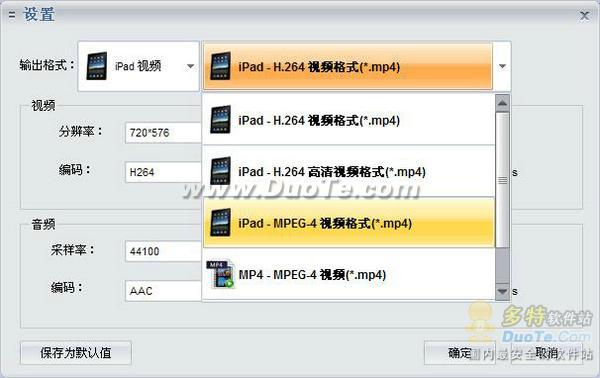The width and height of the screenshot is (600, 378).
Task: Click the video 编码 field showing H264
Action: pyautogui.click(x=163, y=172)
